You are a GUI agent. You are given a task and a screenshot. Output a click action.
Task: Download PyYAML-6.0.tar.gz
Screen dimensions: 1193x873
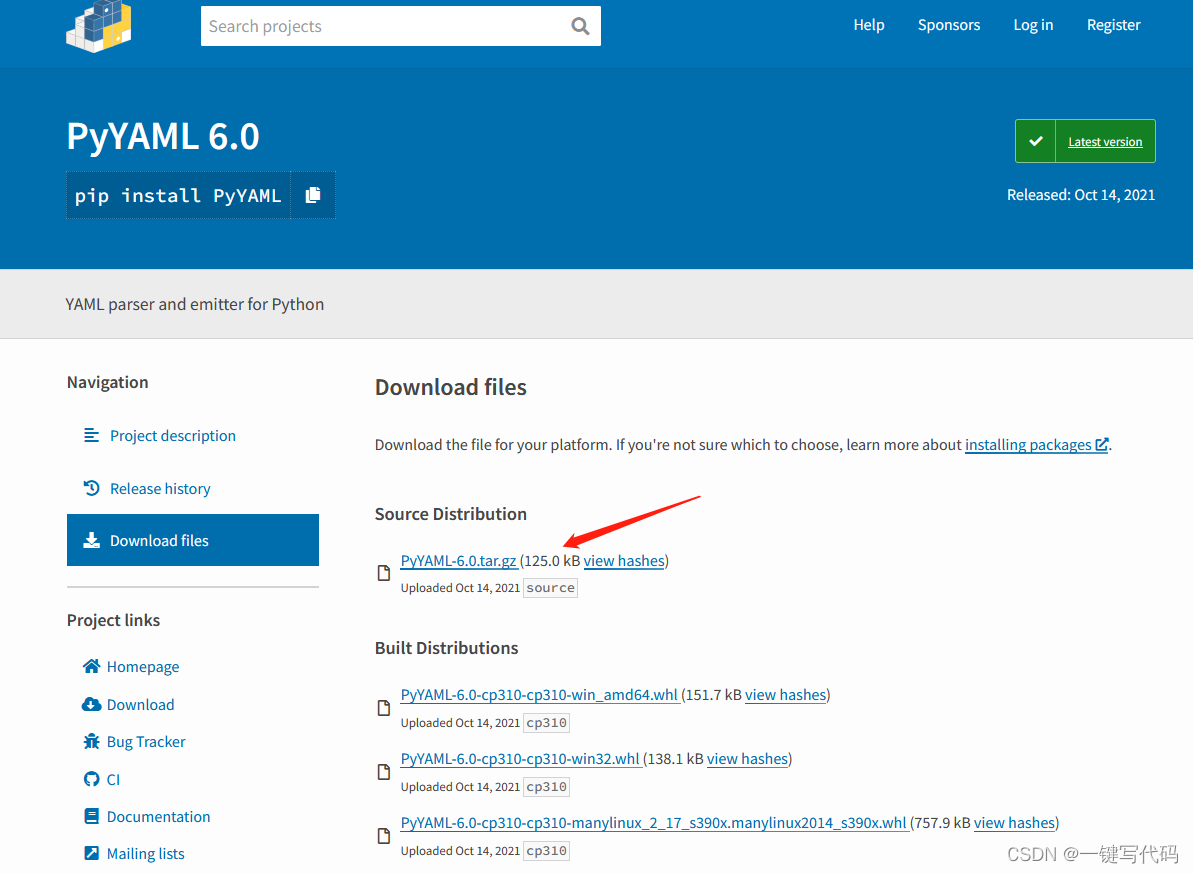(459, 561)
